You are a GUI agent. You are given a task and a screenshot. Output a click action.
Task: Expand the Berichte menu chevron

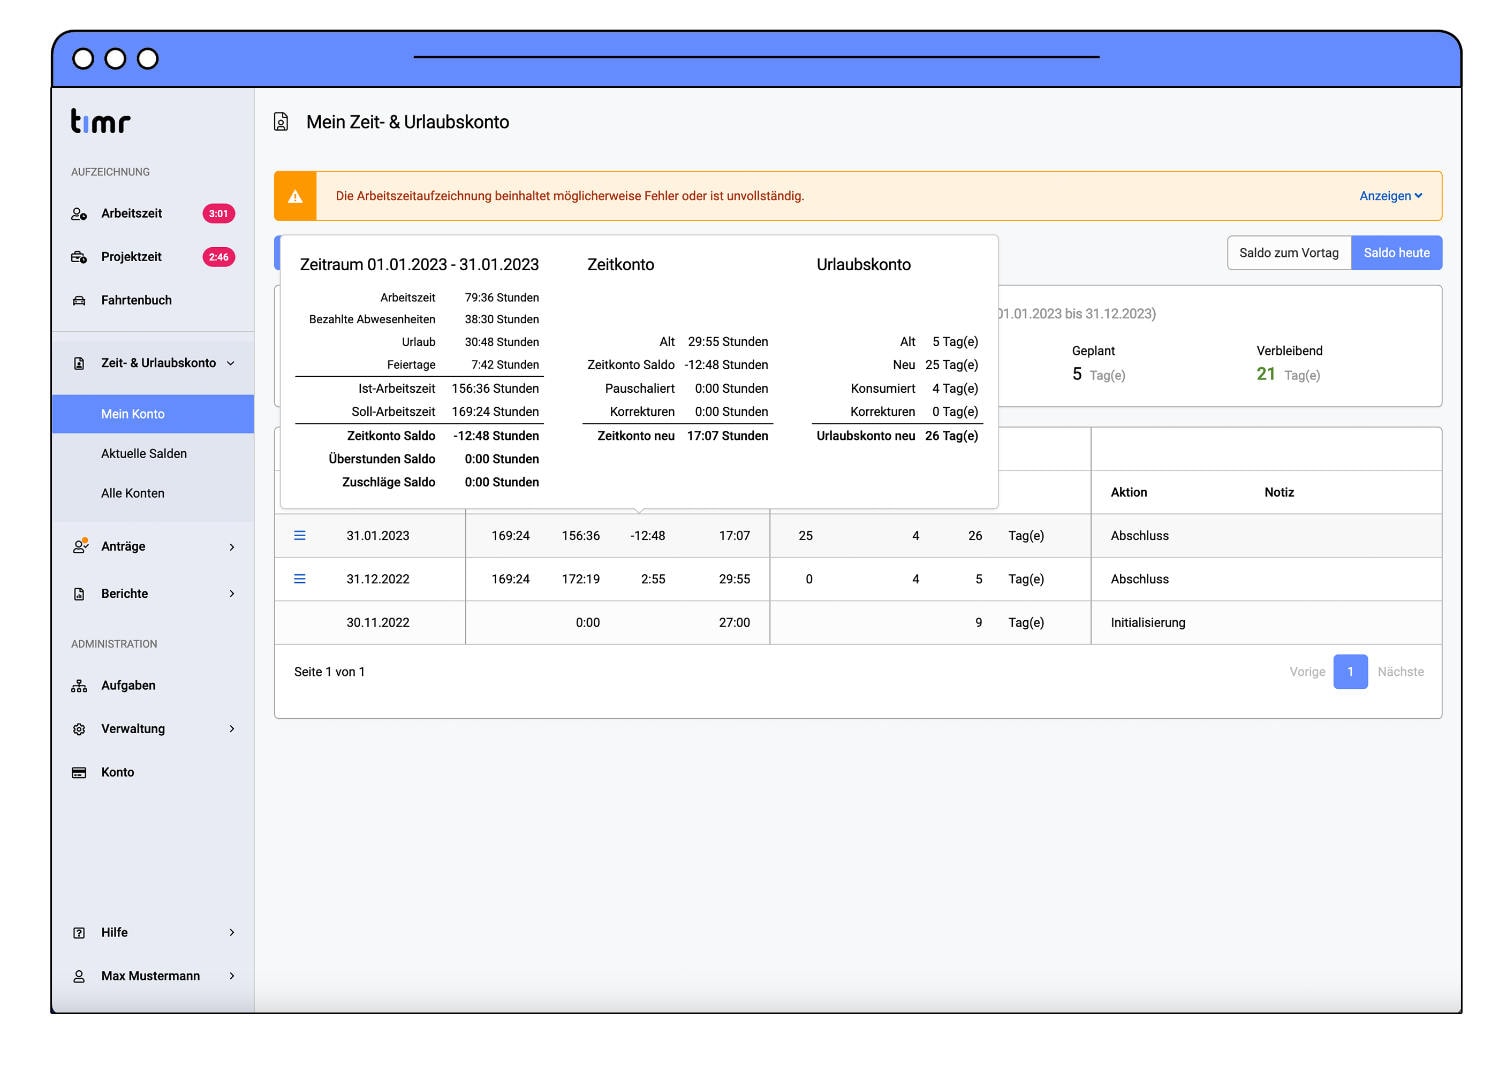tap(232, 594)
